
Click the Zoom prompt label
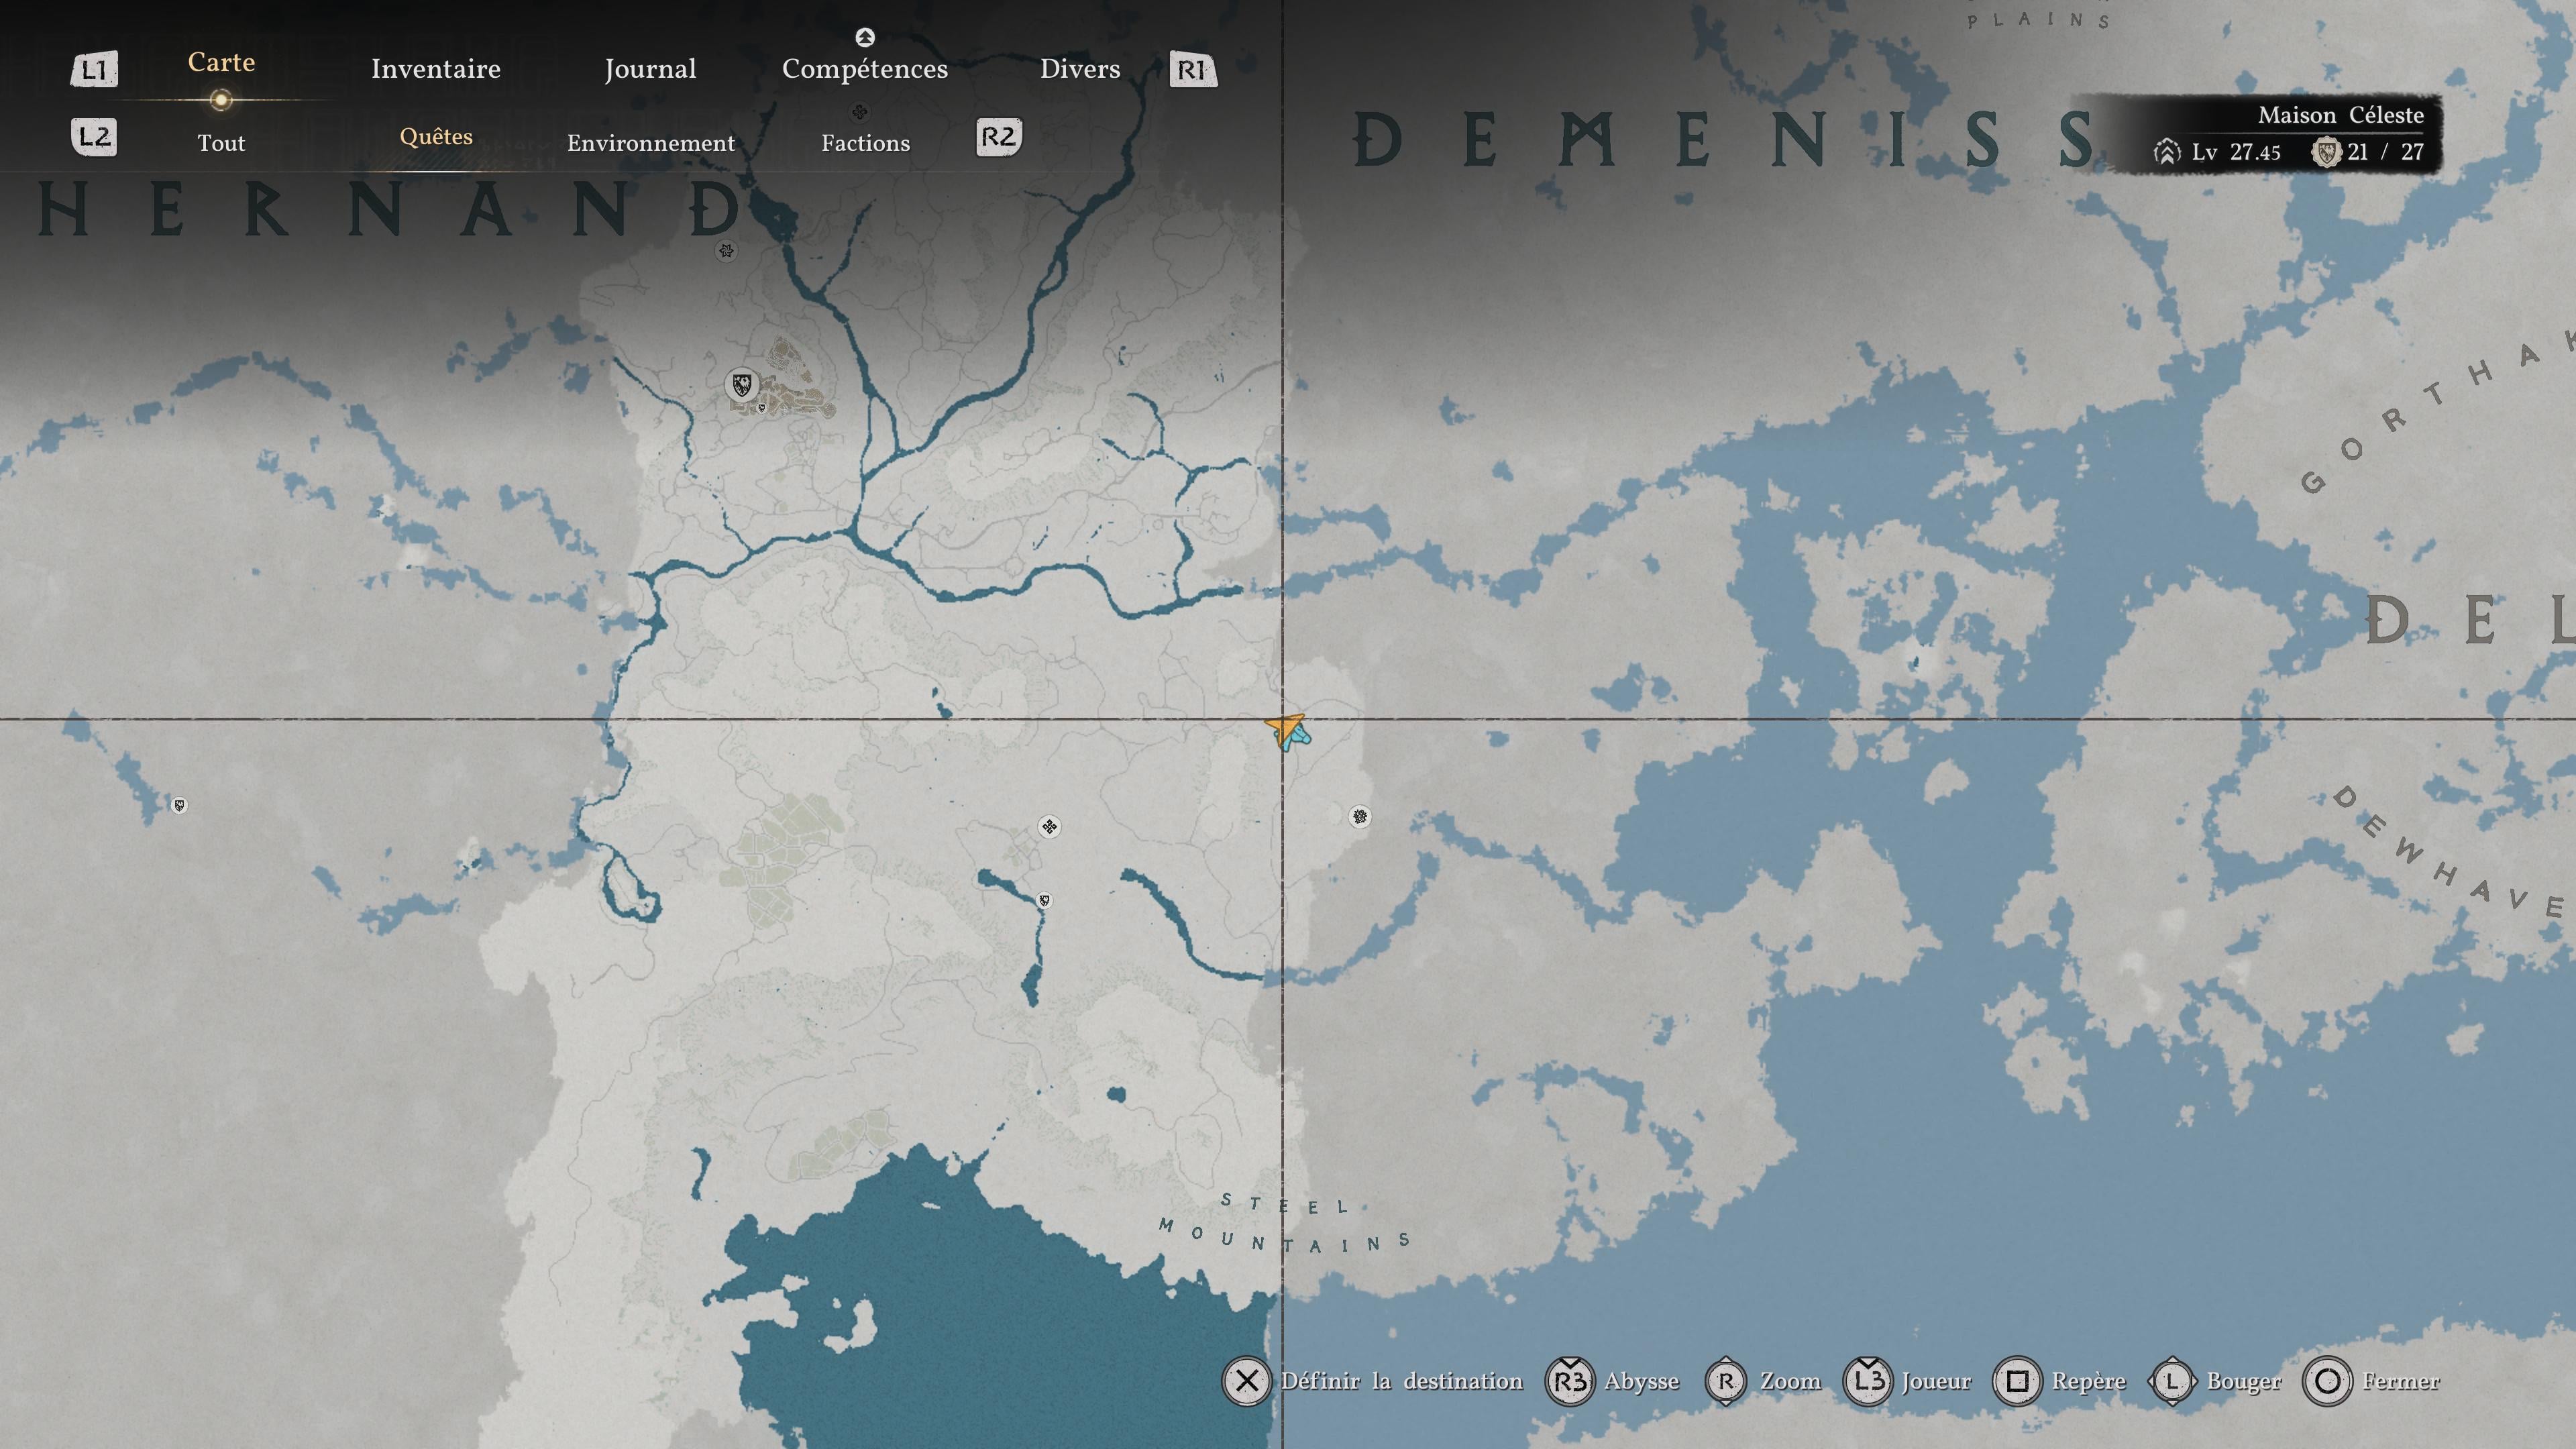click(x=1791, y=1381)
